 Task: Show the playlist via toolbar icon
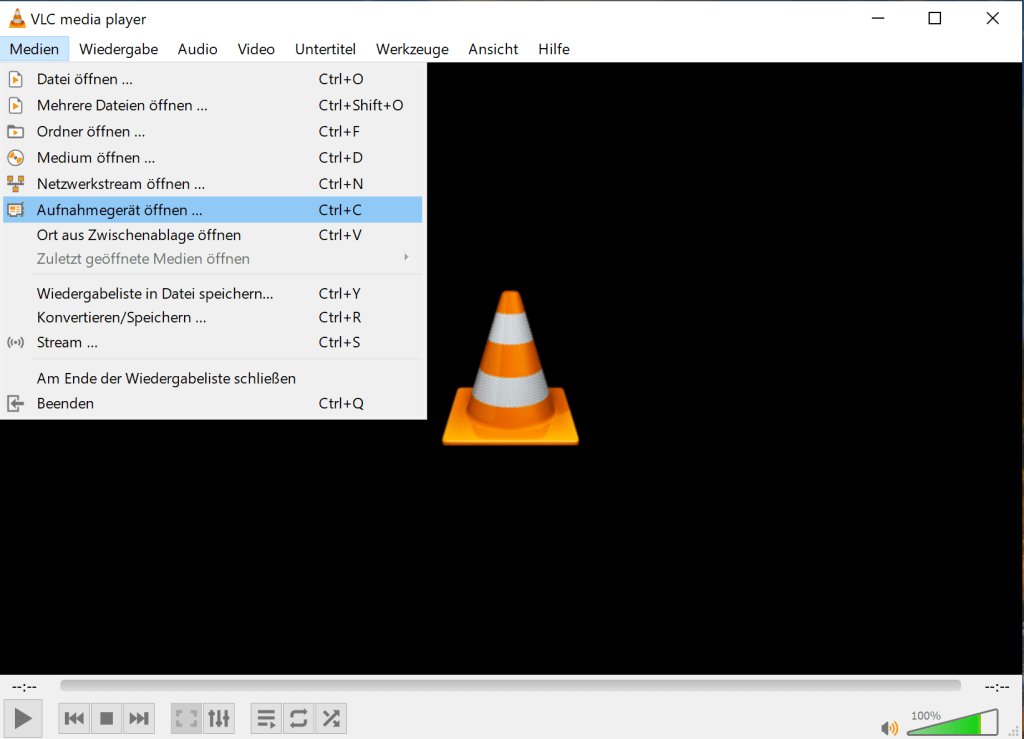click(266, 718)
